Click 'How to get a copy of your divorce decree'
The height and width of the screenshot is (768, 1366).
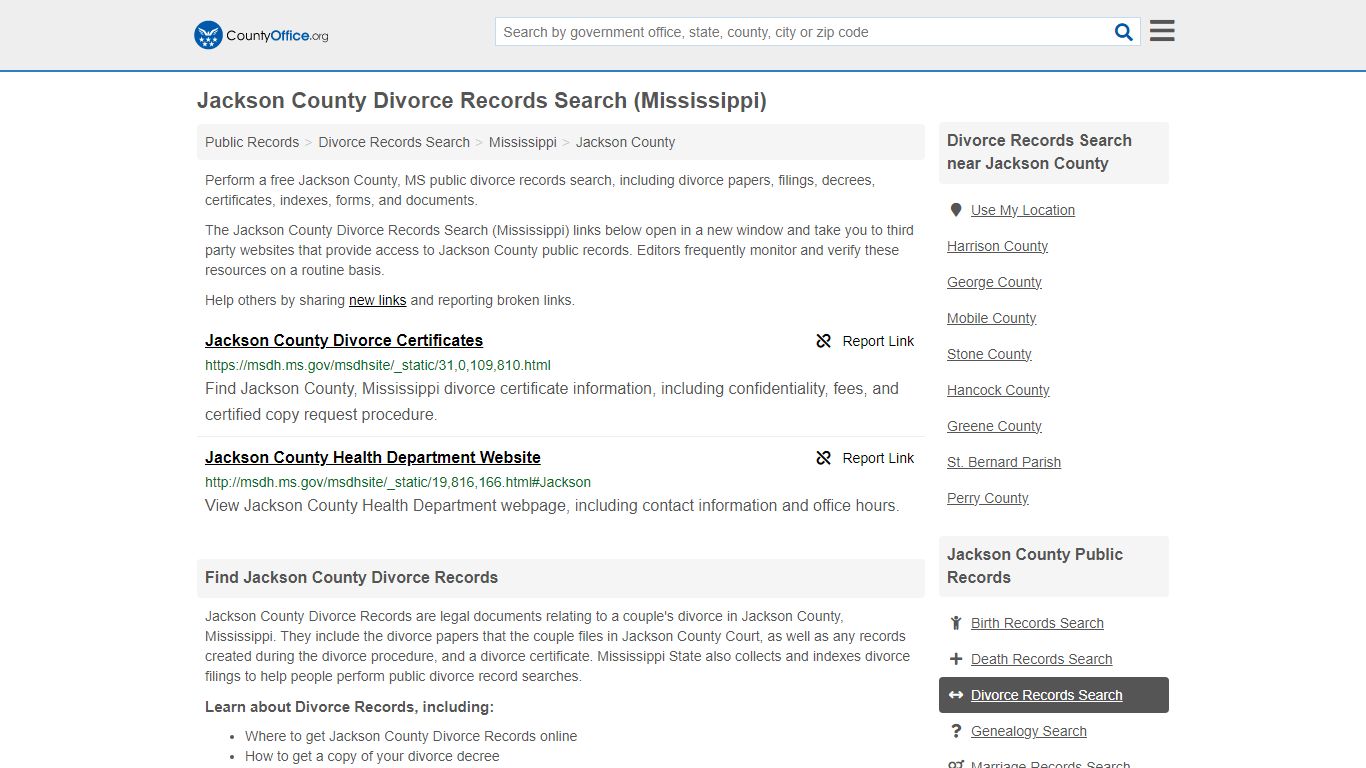[x=372, y=756]
